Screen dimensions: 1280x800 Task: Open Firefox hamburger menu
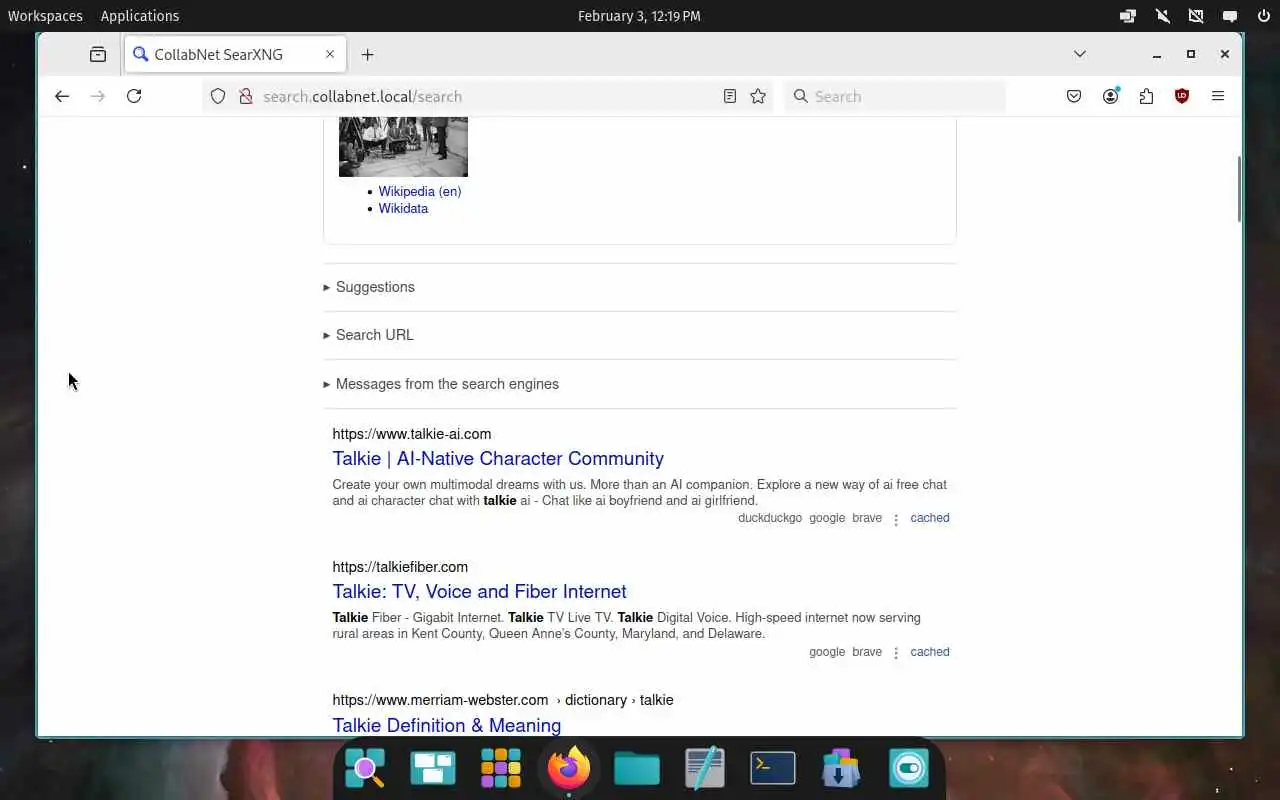(x=1218, y=96)
